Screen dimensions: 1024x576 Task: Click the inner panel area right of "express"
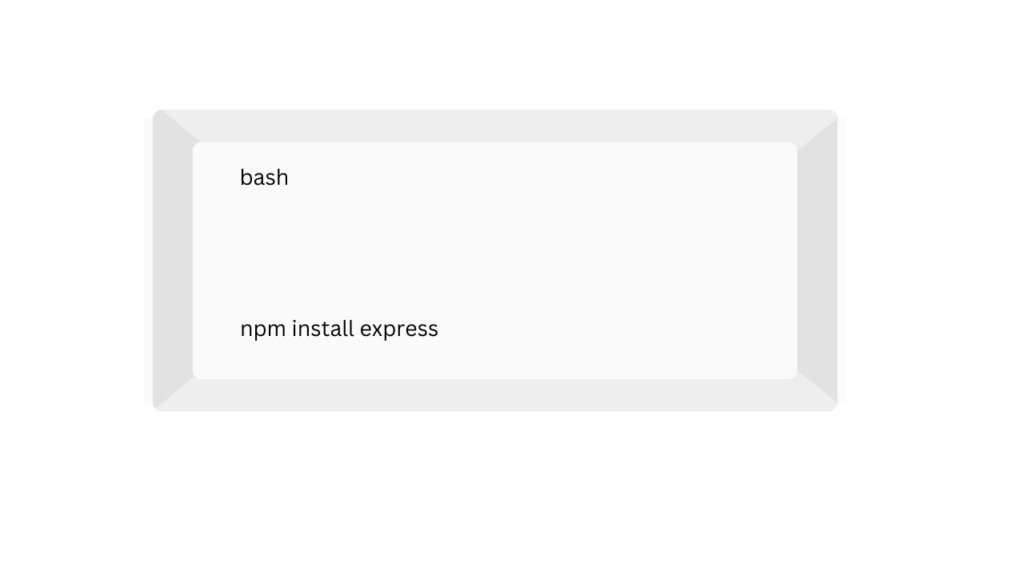(x=600, y=329)
